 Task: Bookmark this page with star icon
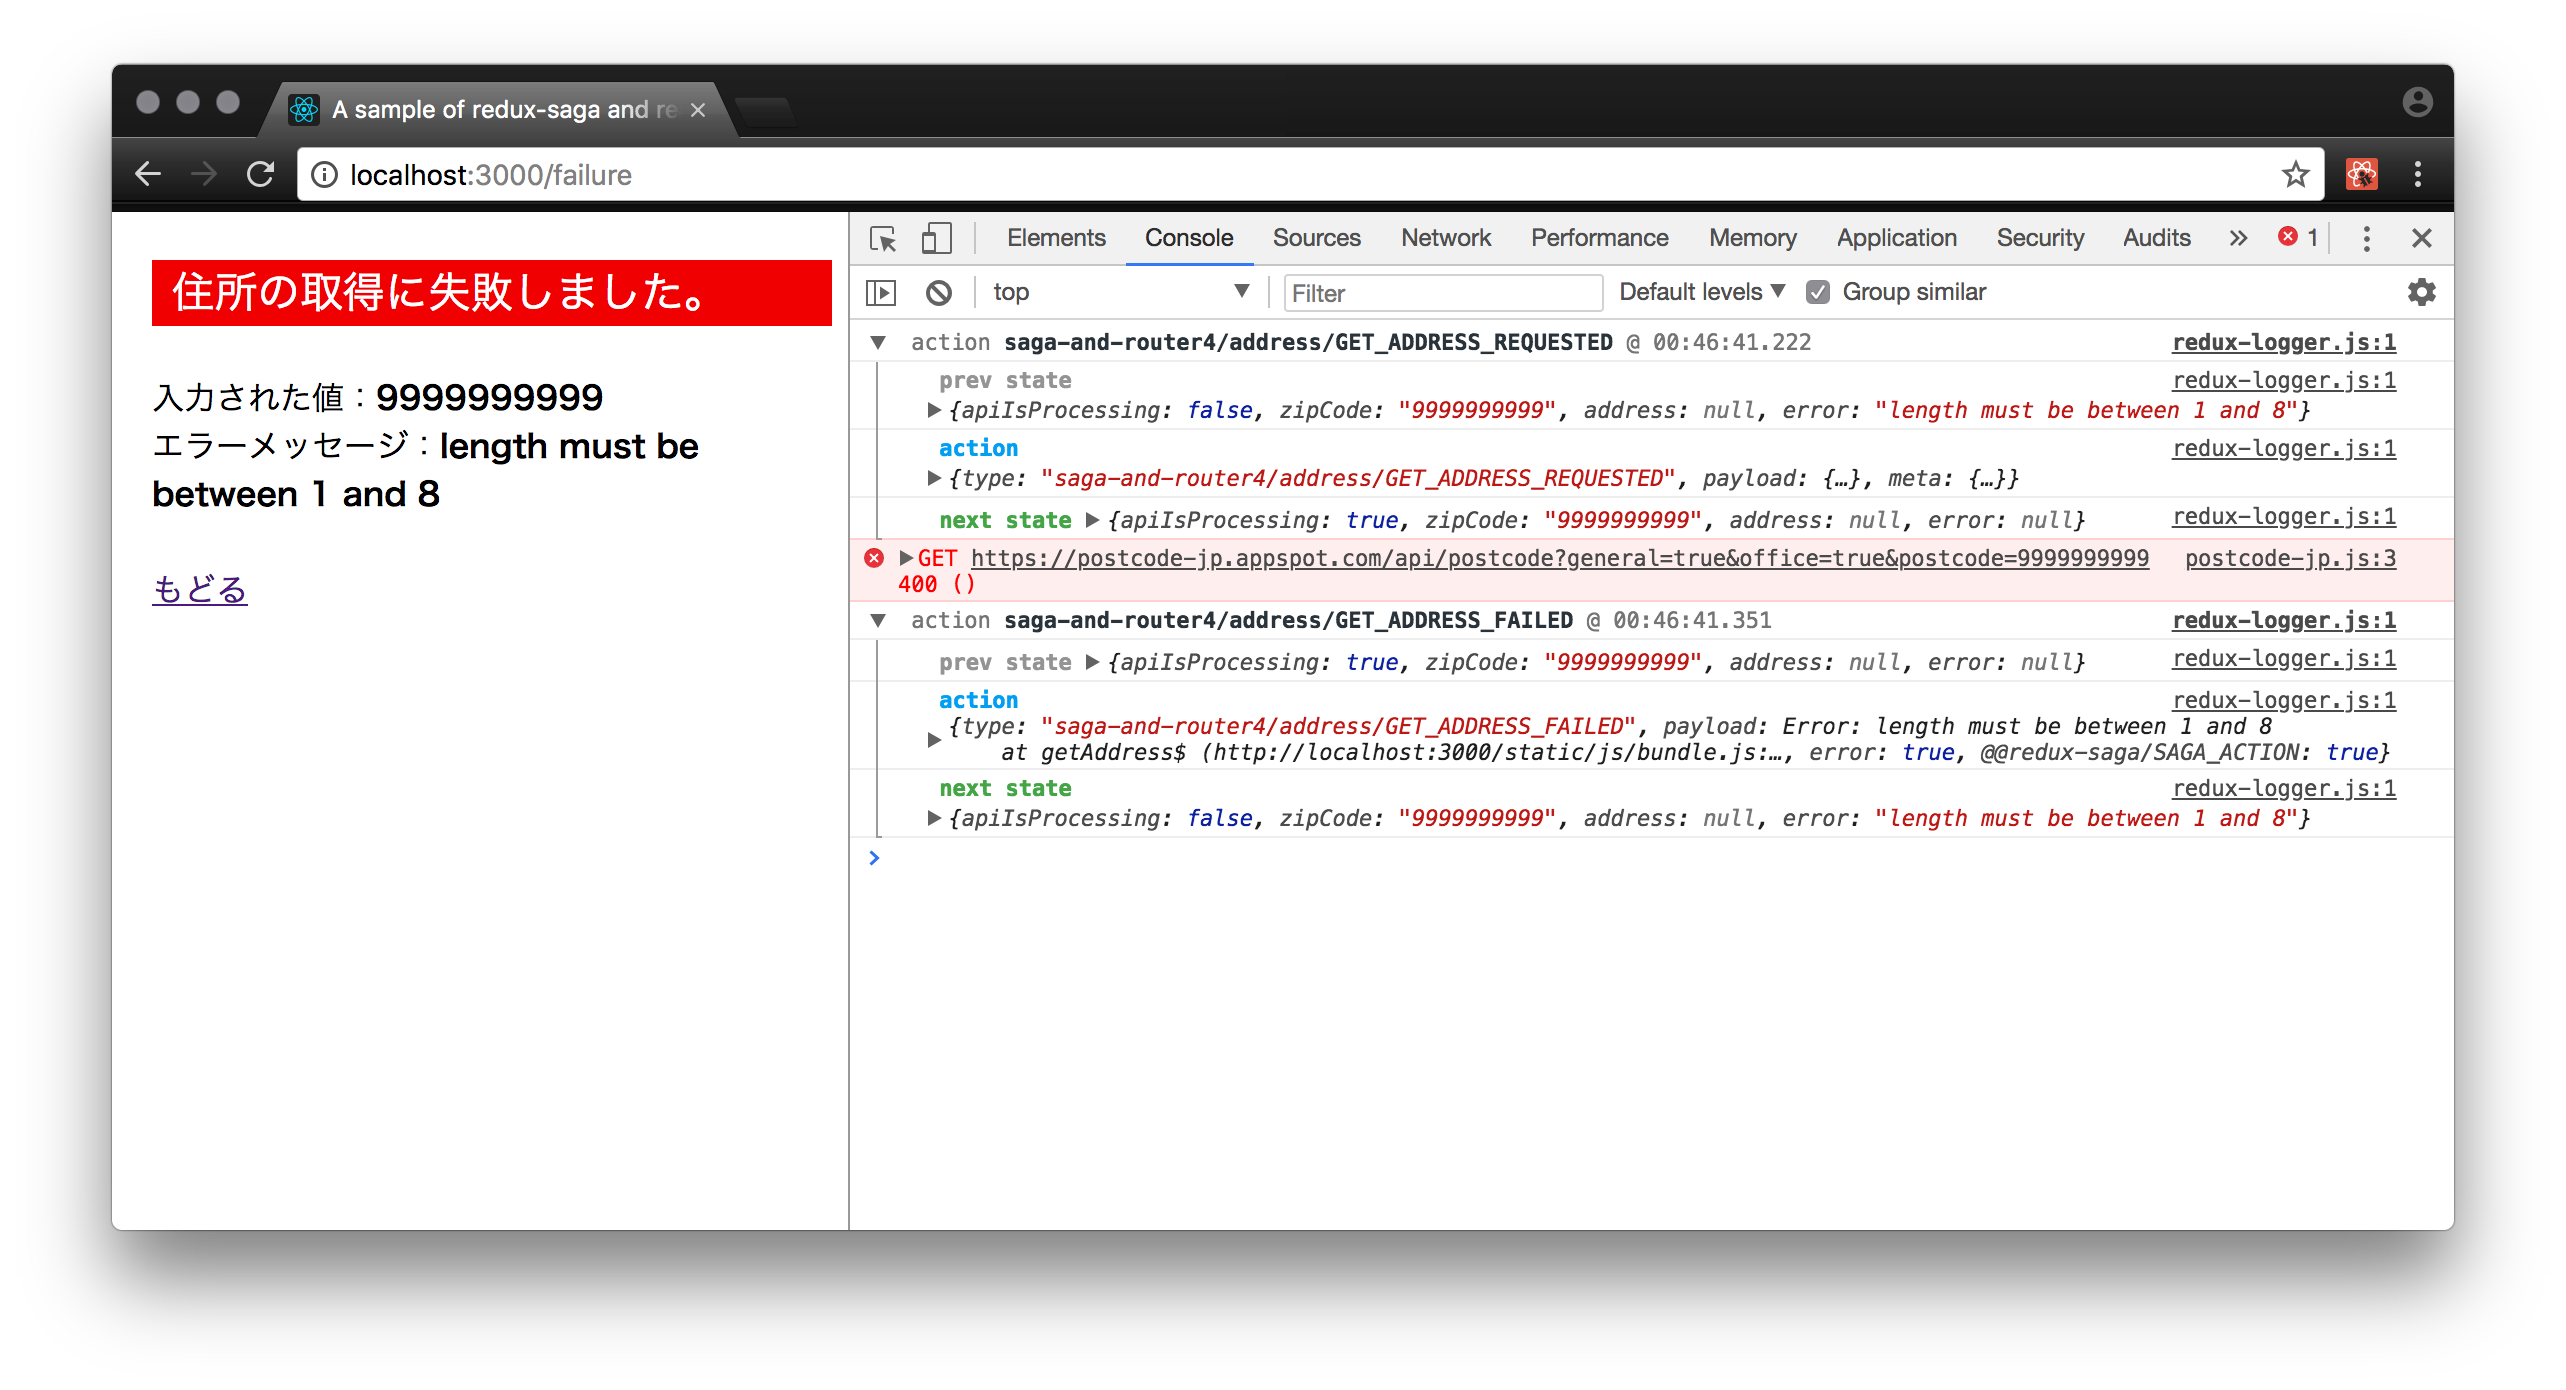[2295, 175]
